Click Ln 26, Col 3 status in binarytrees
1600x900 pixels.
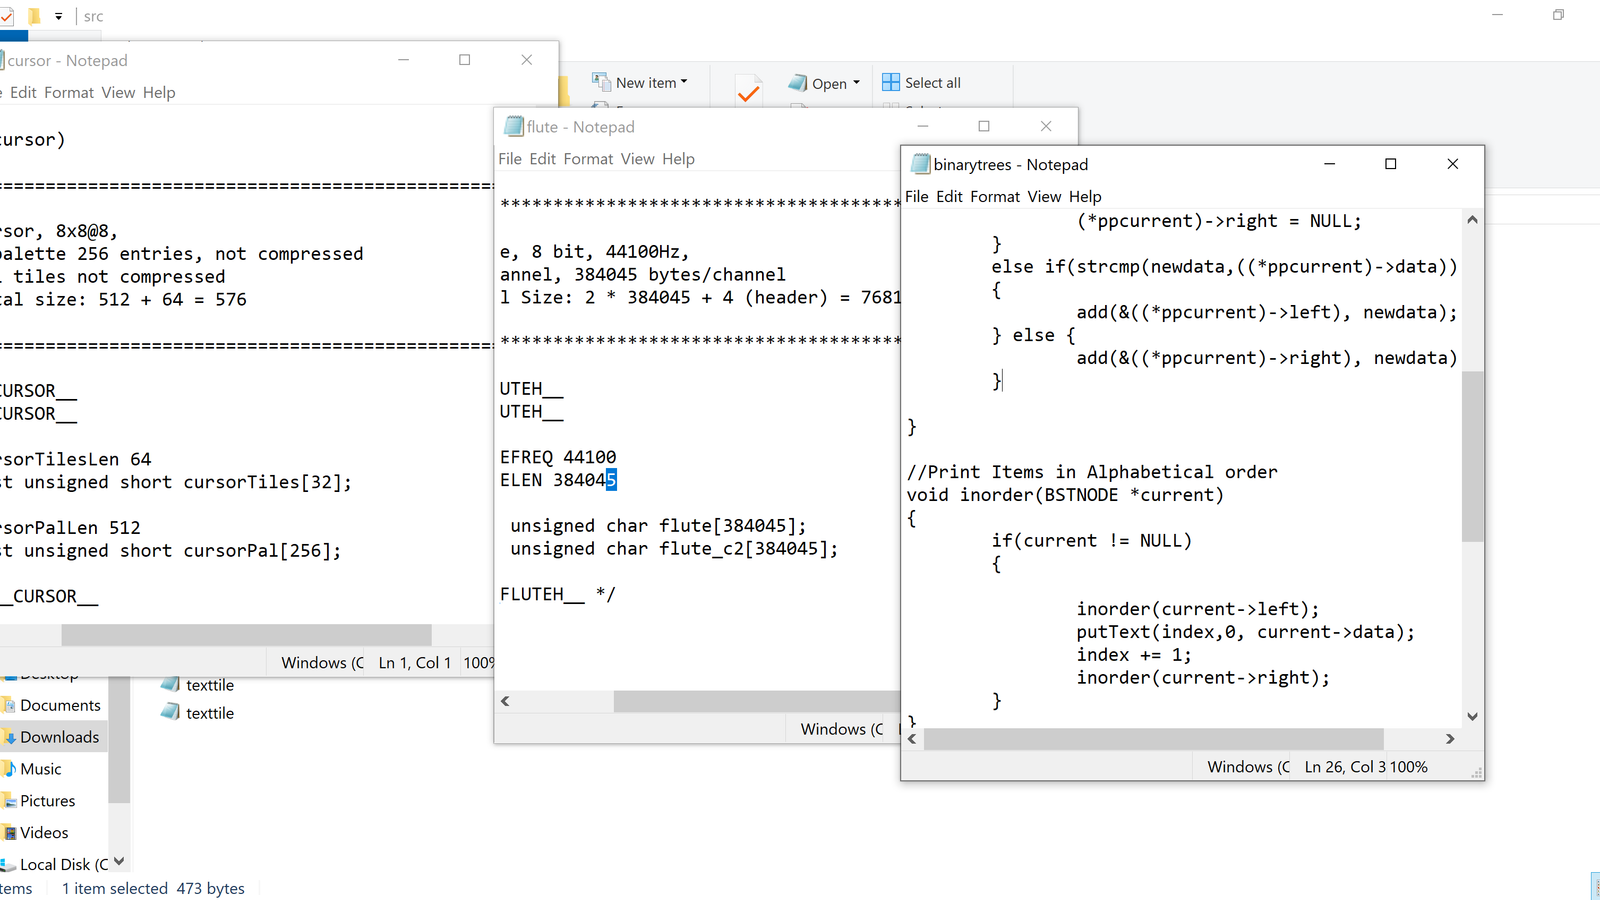pyautogui.click(x=1345, y=767)
